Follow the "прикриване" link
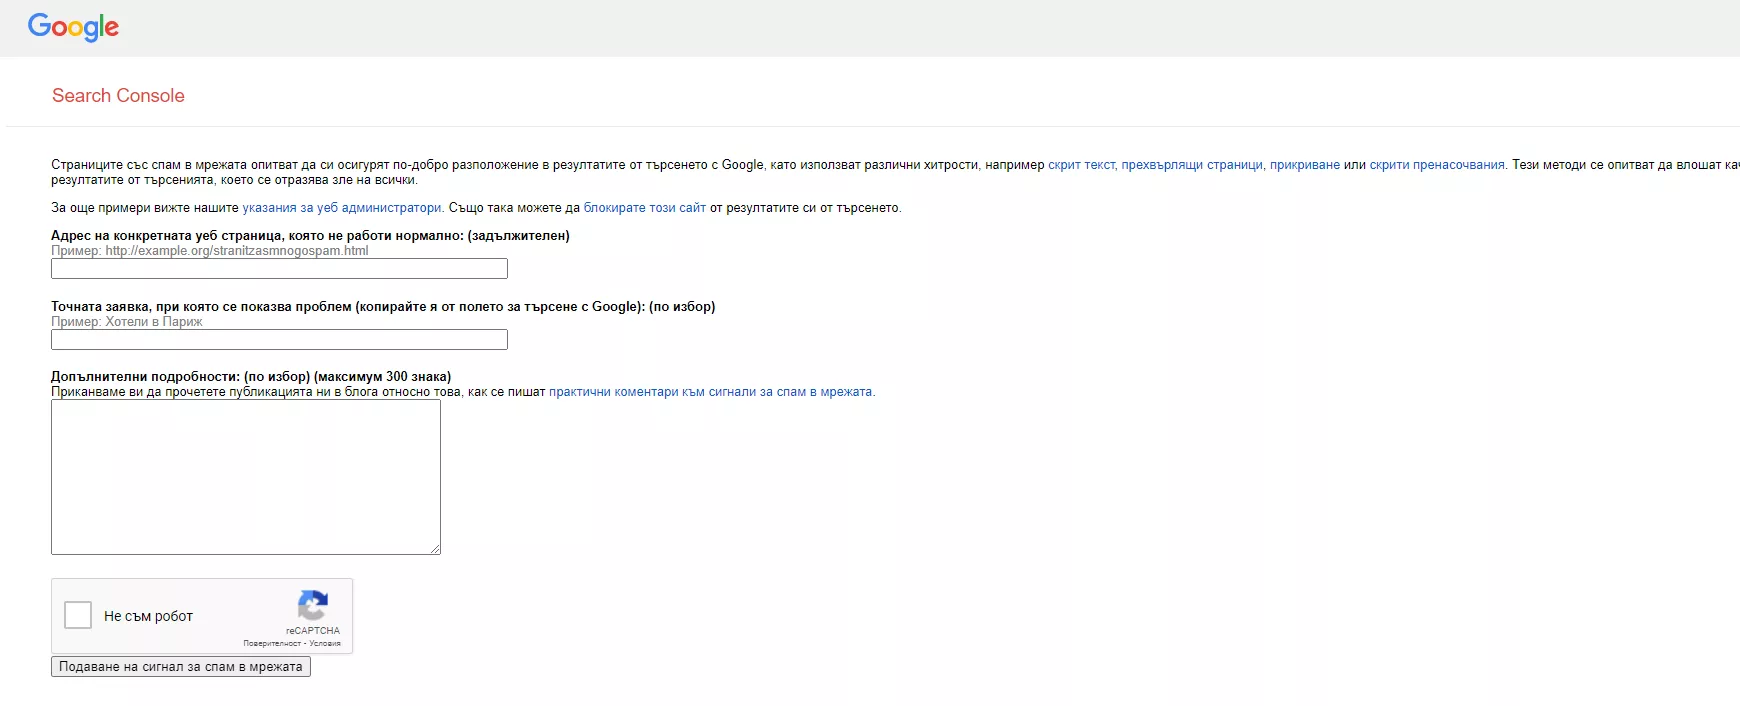 pos(1304,165)
